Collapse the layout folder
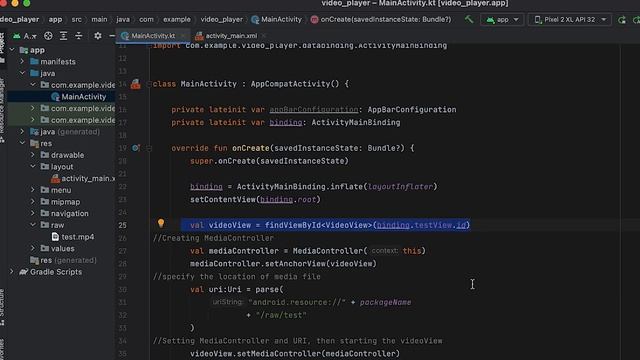The width and height of the screenshot is (640, 360). pos(33,167)
